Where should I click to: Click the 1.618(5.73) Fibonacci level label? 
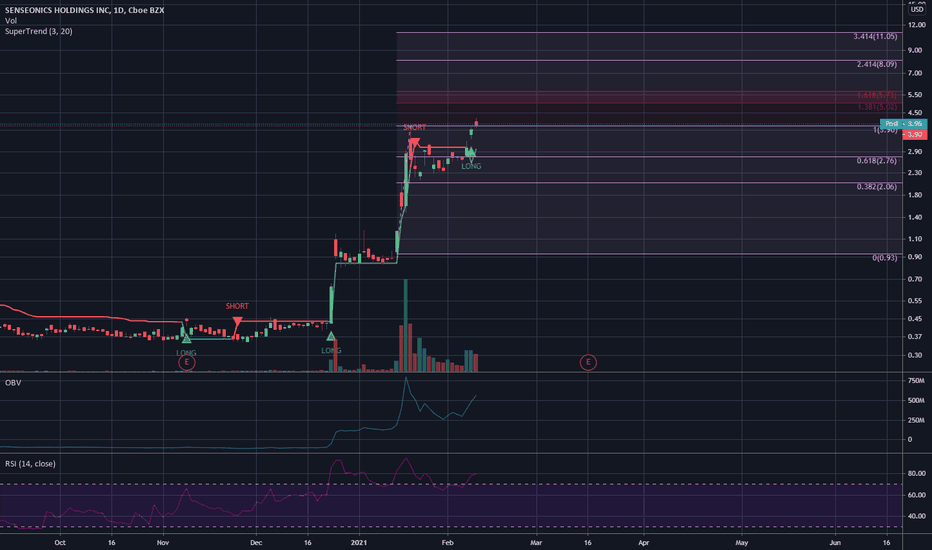(x=877, y=95)
